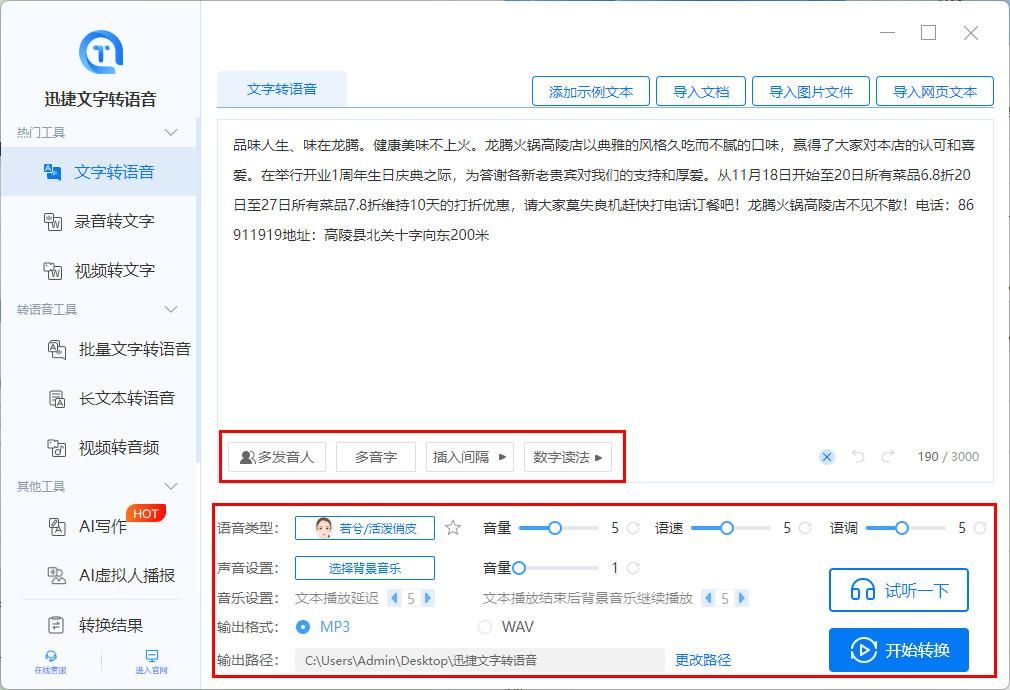Viewport: 1010px width, 690px height.
Task: Adjust the 语调 slider
Action: pos(906,528)
